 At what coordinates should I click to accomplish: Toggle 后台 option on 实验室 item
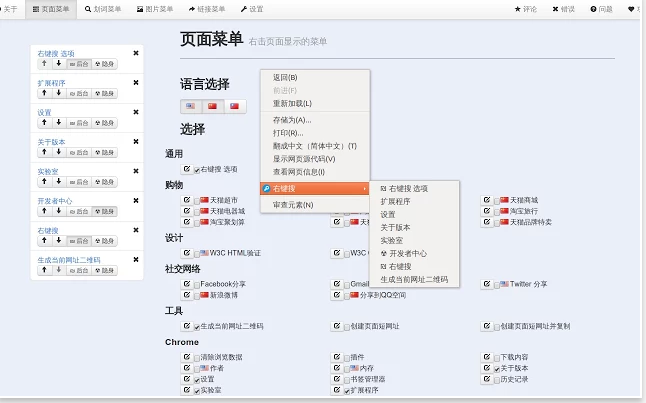click(79, 182)
